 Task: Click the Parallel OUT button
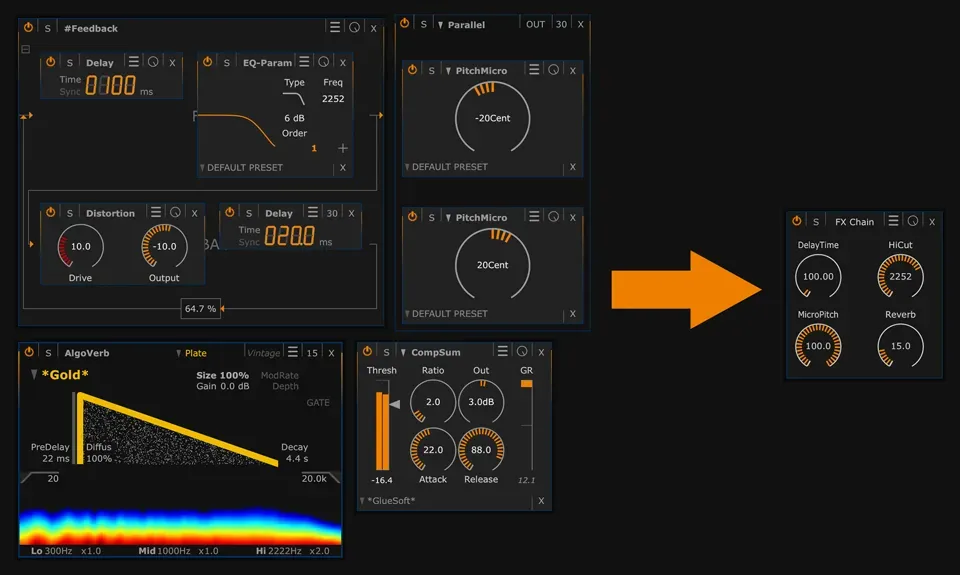click(535, 24)
